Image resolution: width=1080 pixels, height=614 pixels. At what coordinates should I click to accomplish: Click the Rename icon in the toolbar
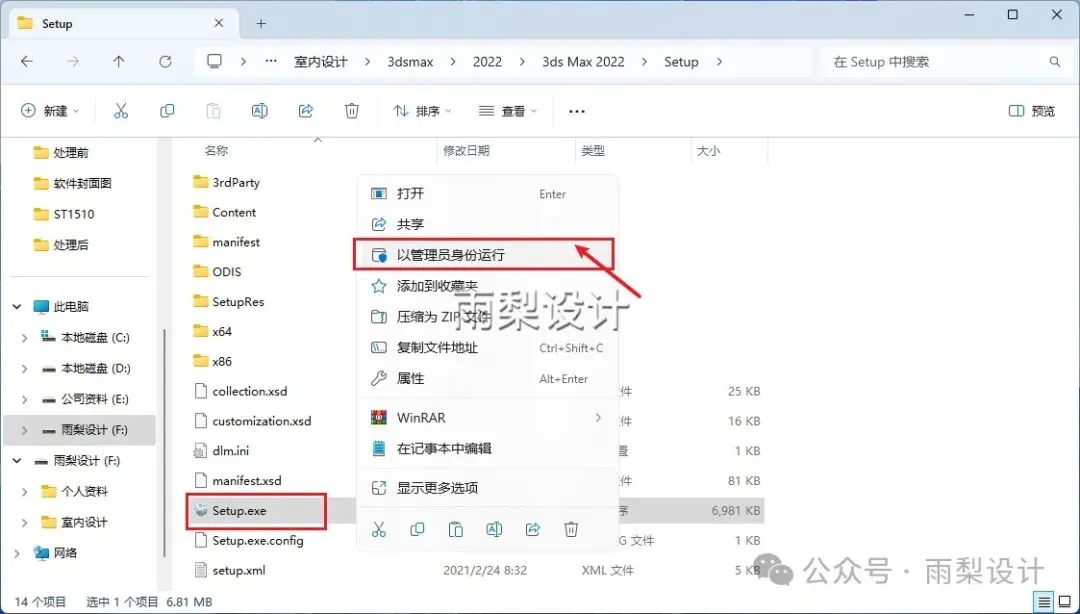[260, 111]
